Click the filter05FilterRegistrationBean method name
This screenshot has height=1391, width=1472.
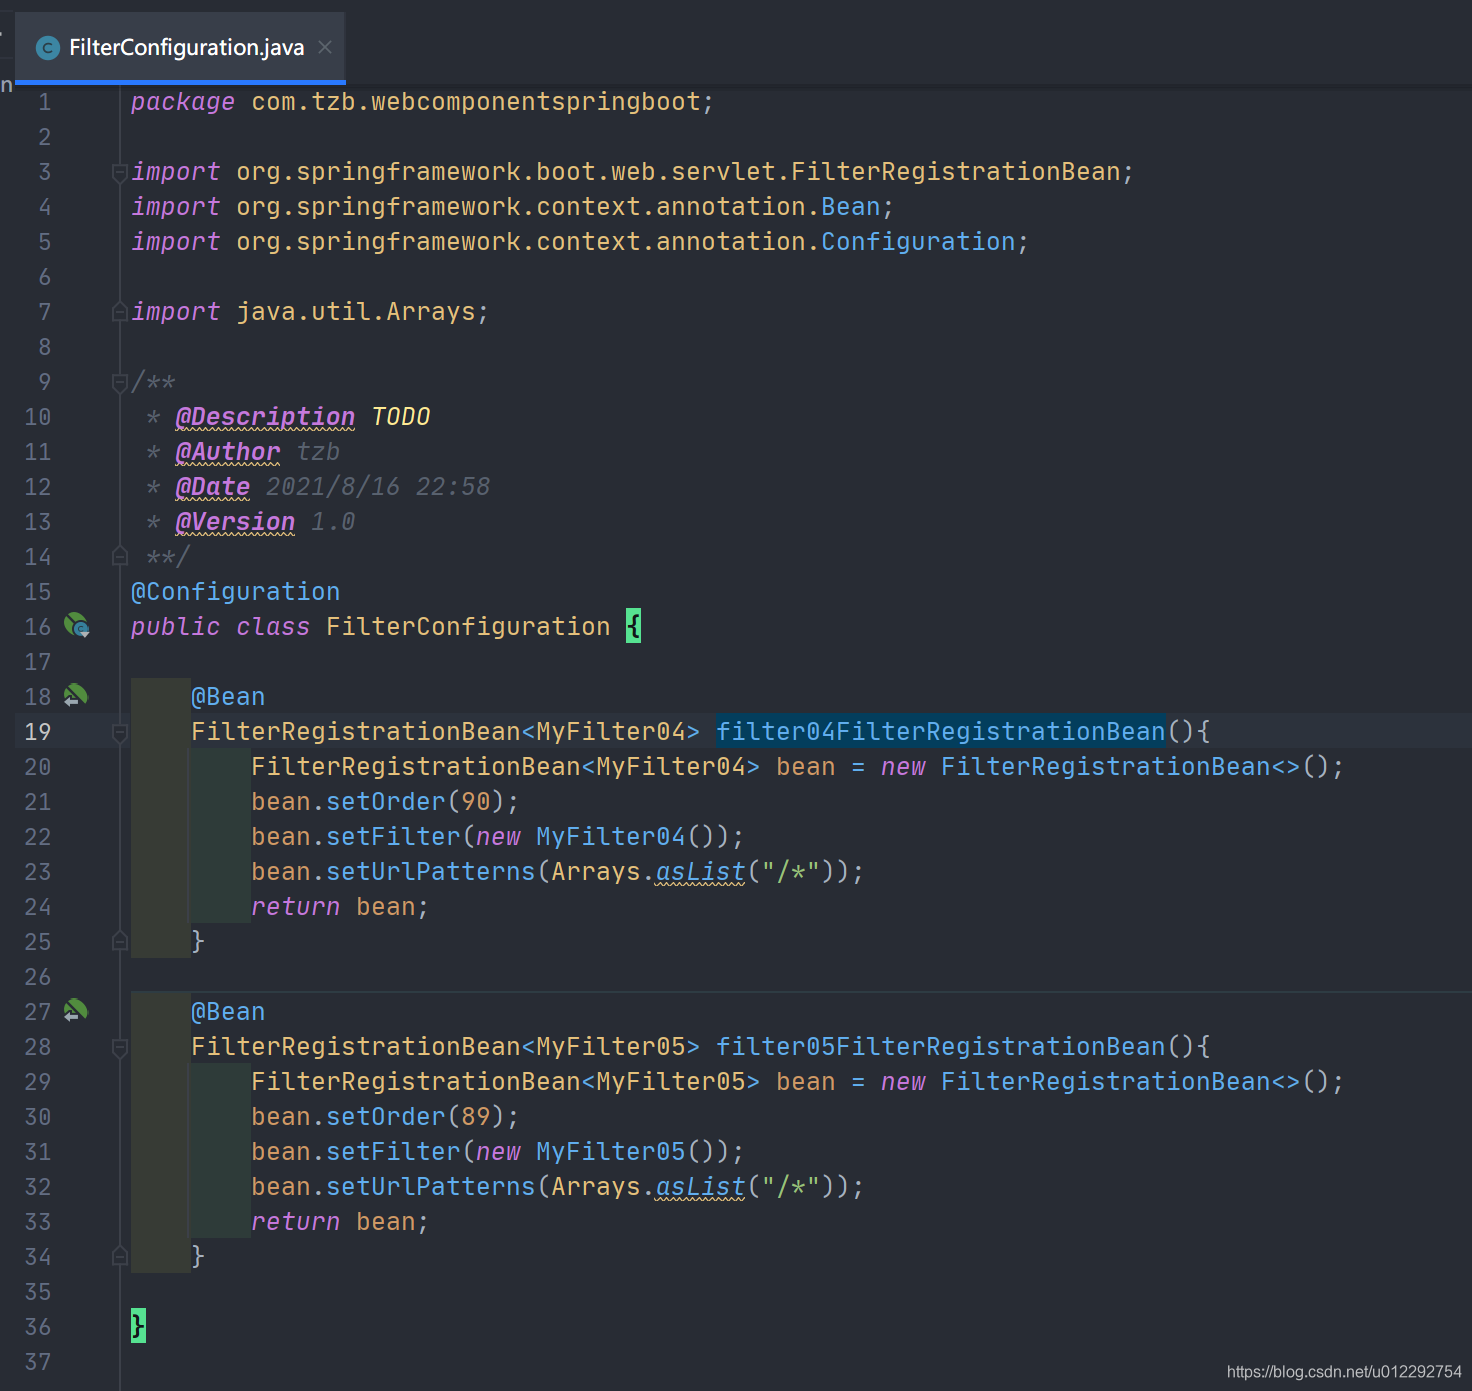pyautogui.click(x=941, y=1047)
